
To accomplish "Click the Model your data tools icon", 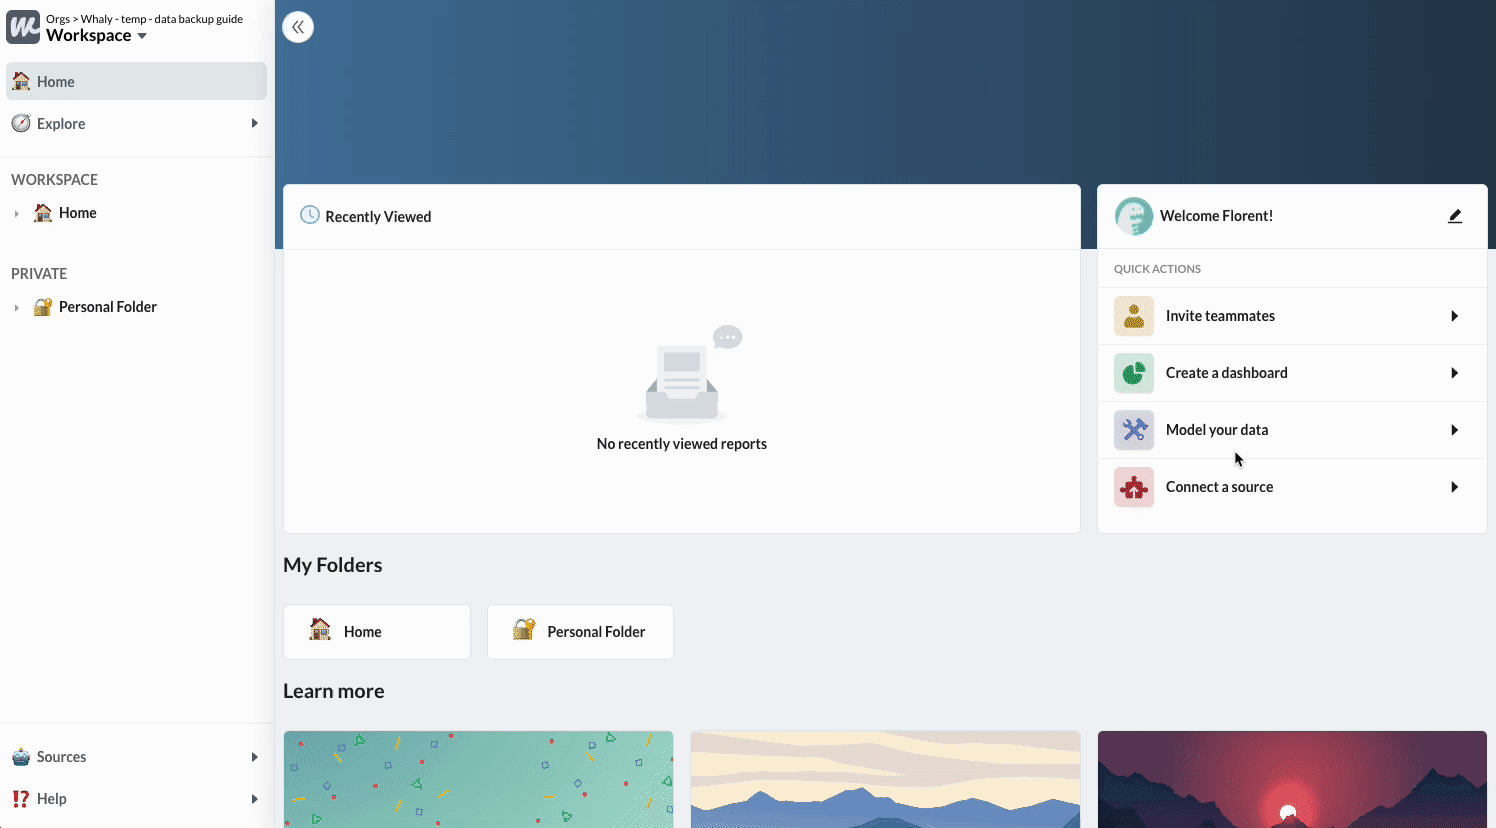I will click(x=1133, y=430).
